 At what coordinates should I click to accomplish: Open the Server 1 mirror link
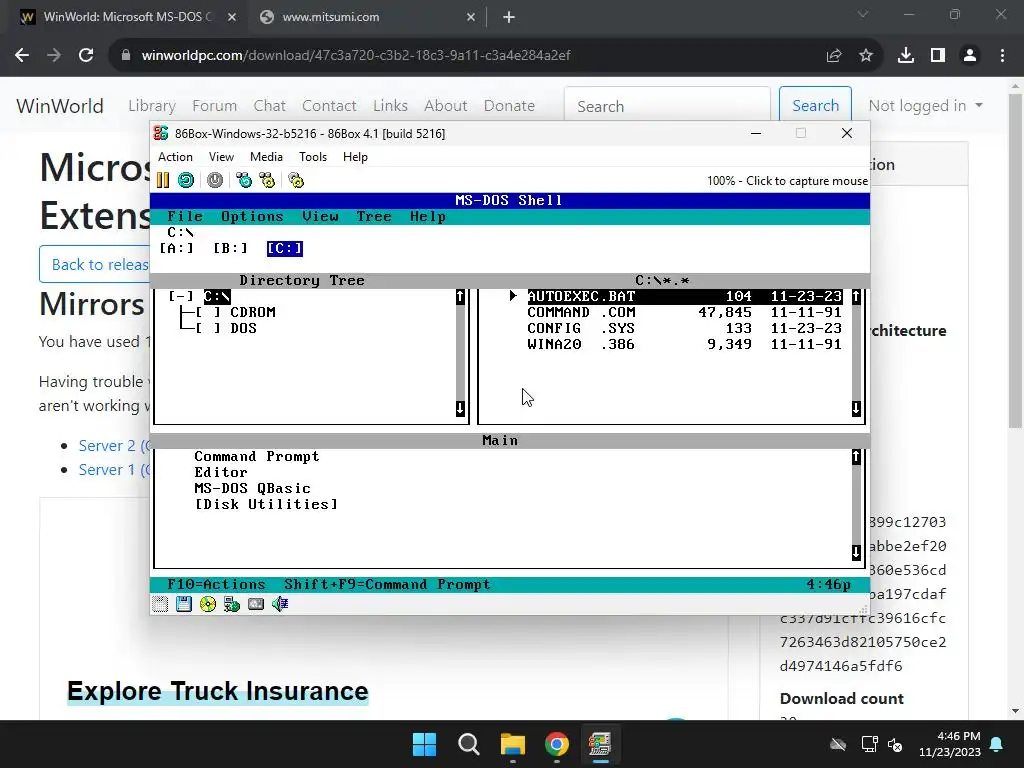[114, 470]
